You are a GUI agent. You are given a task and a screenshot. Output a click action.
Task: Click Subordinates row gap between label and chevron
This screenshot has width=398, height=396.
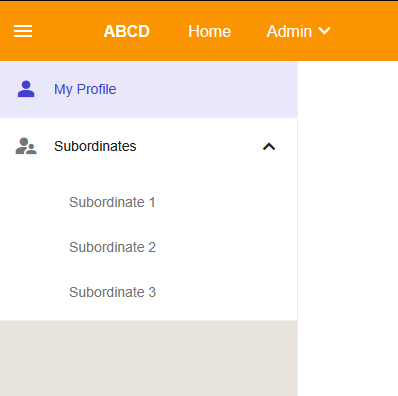tap(199, 146)
